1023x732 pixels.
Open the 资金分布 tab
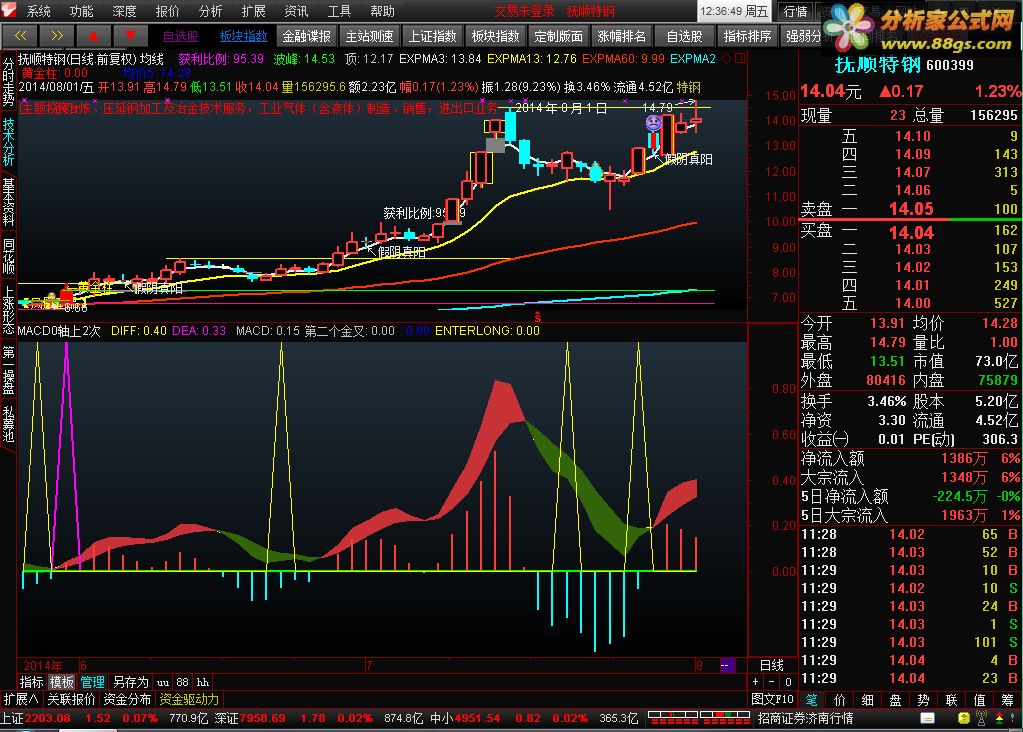click(127, 699)
